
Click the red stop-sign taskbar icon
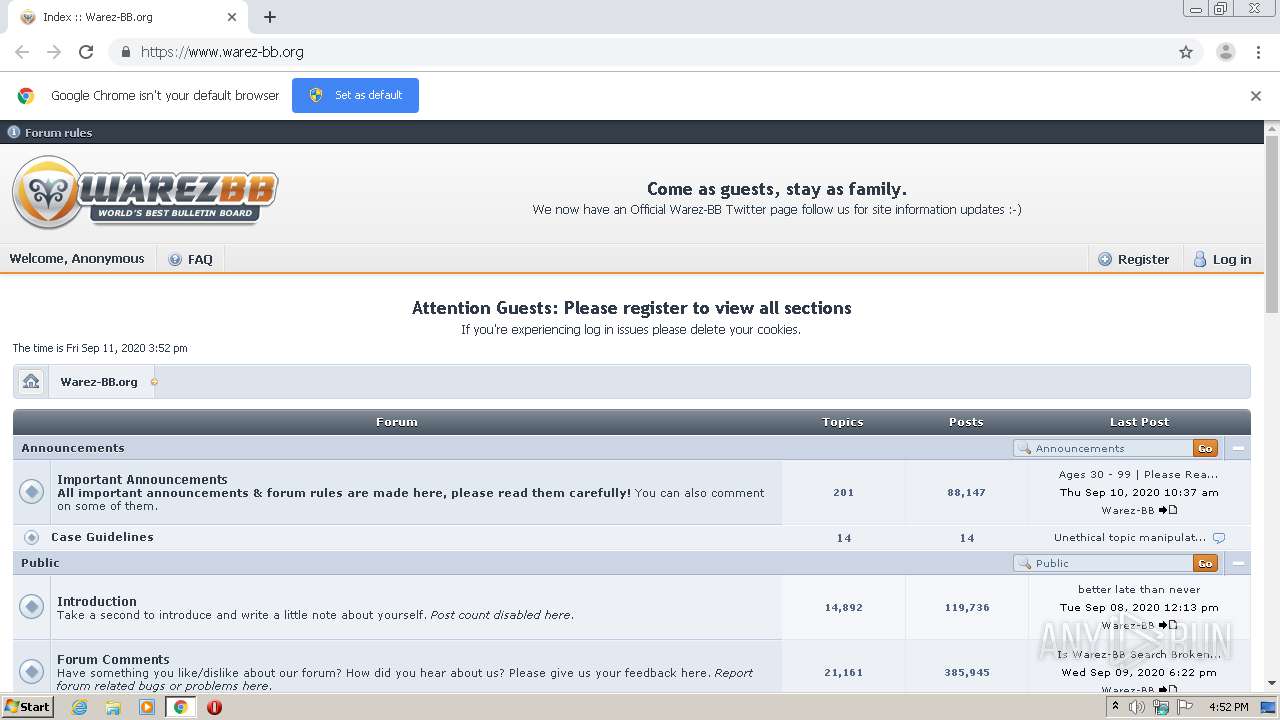[x=214, y=707]
